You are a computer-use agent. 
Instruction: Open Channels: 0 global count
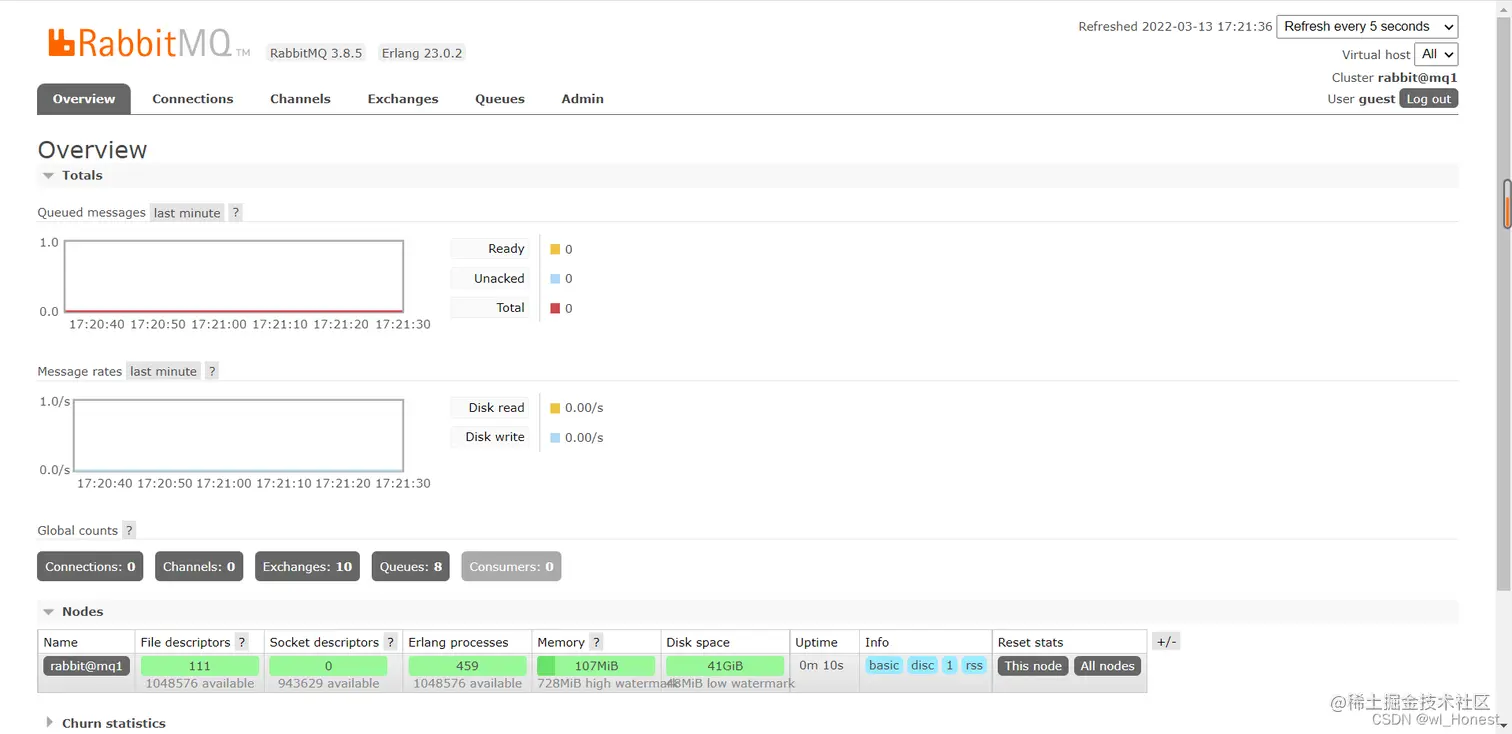click(199, 566)
